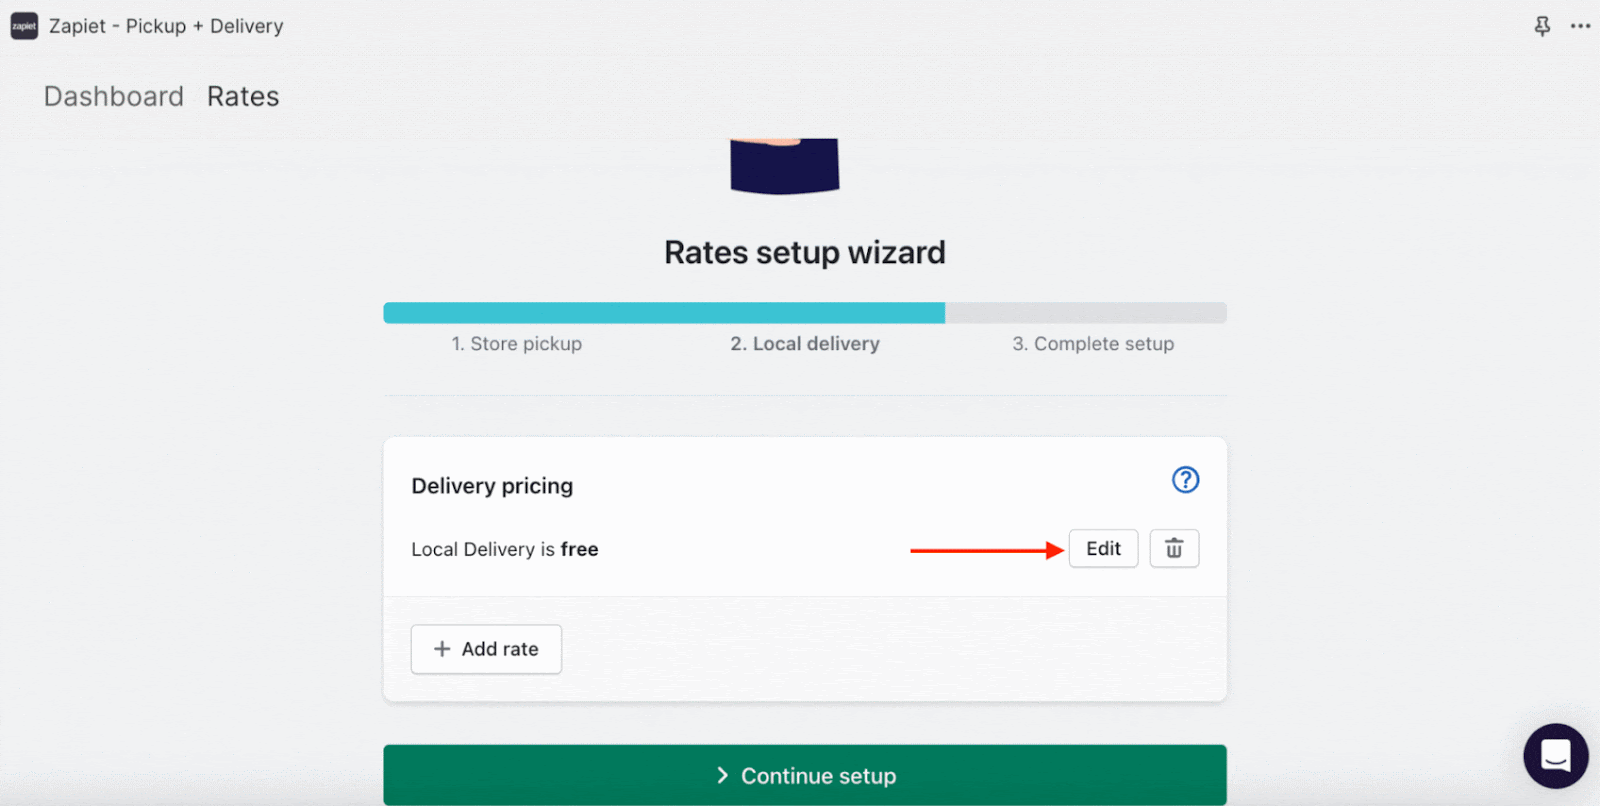Click the "Local Delivery is free" rate text
Viewport: 1600px width, 806px height.
[x=505, y=550]
